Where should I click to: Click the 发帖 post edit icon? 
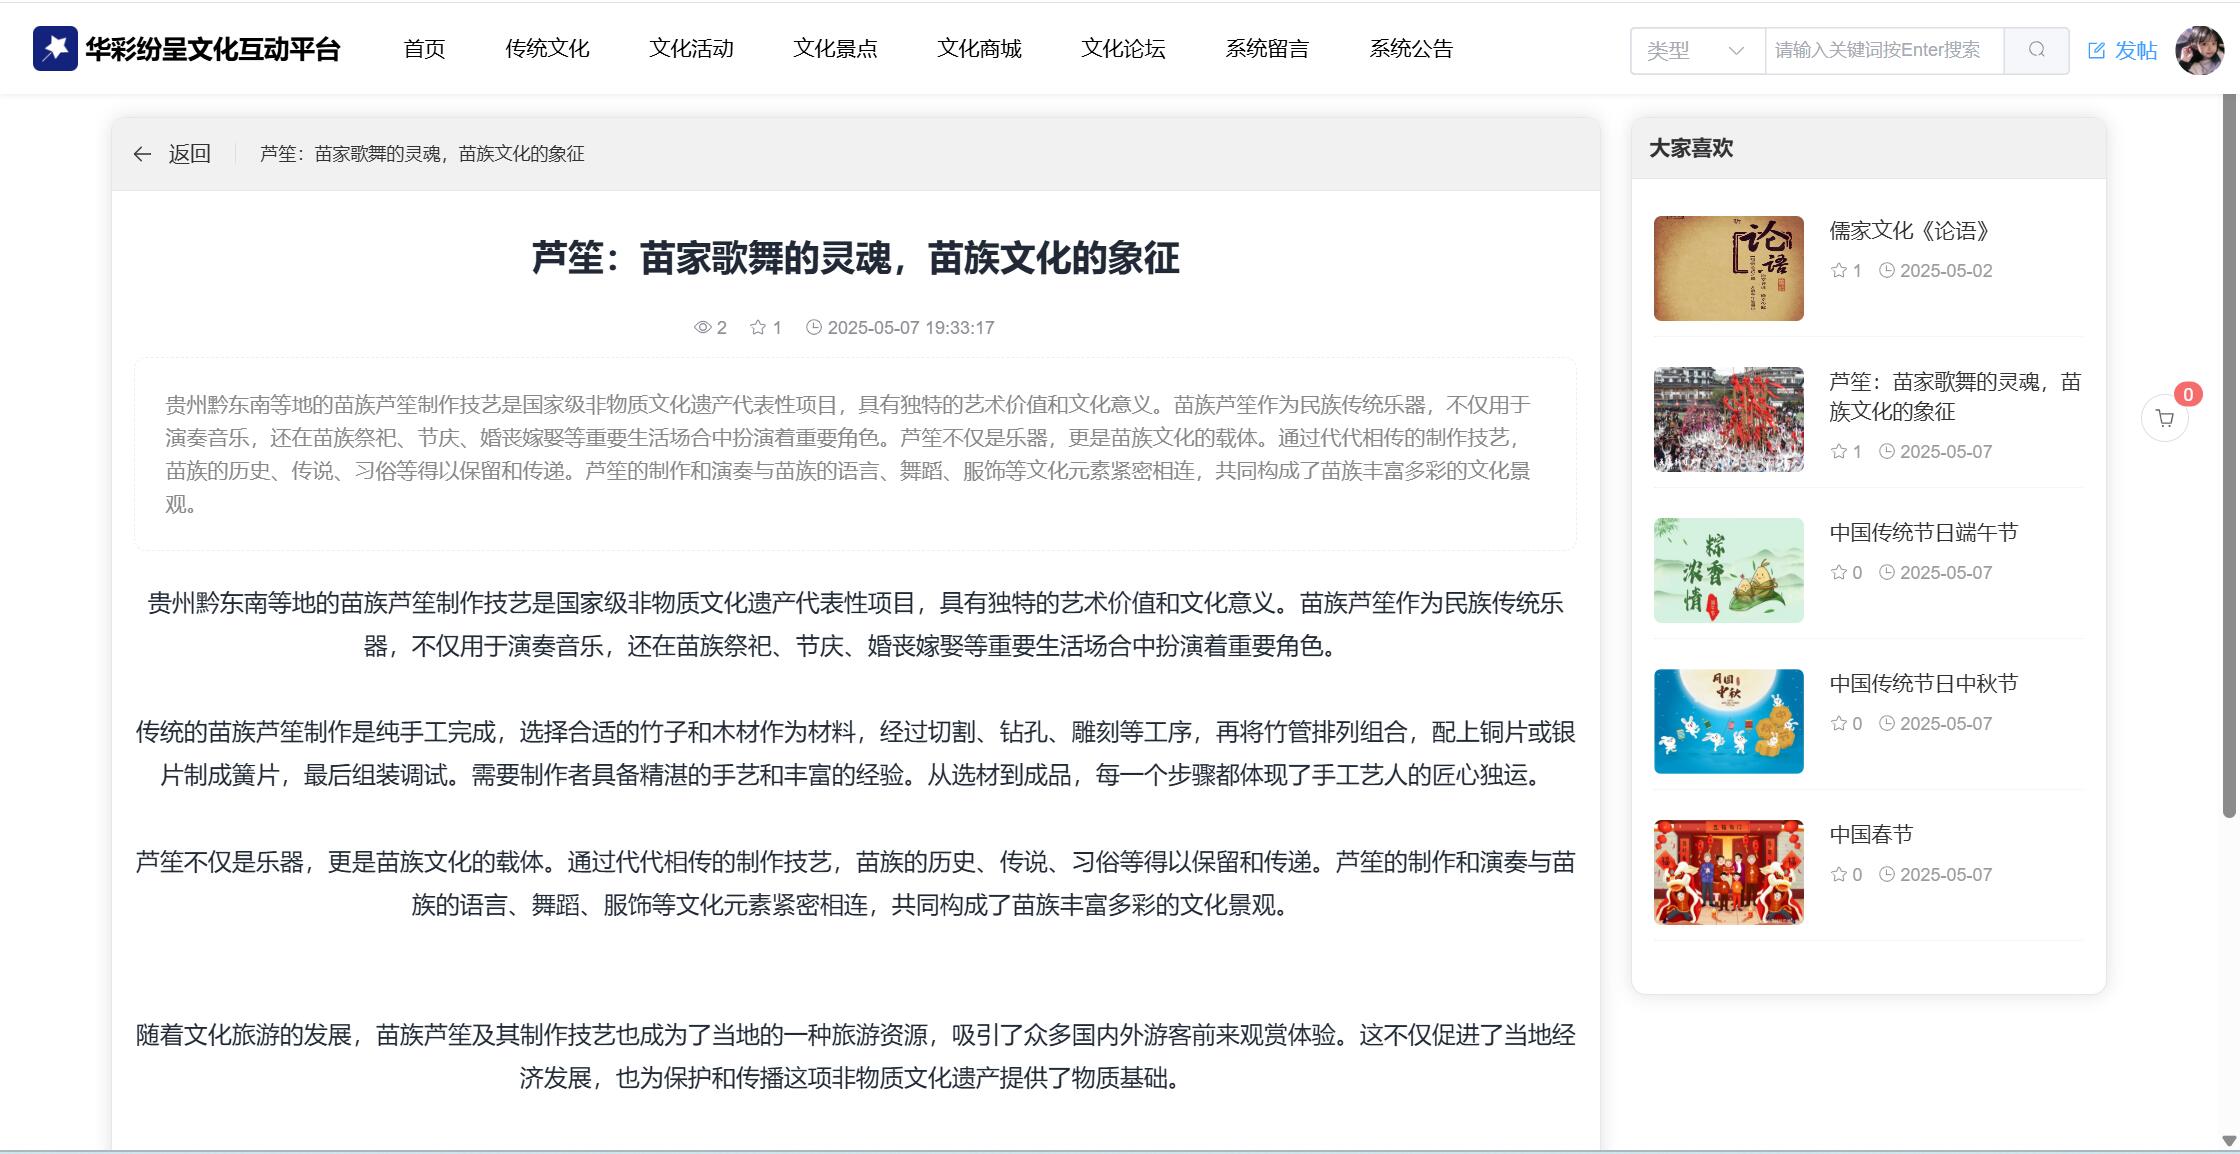click(x=2097, y=50)
